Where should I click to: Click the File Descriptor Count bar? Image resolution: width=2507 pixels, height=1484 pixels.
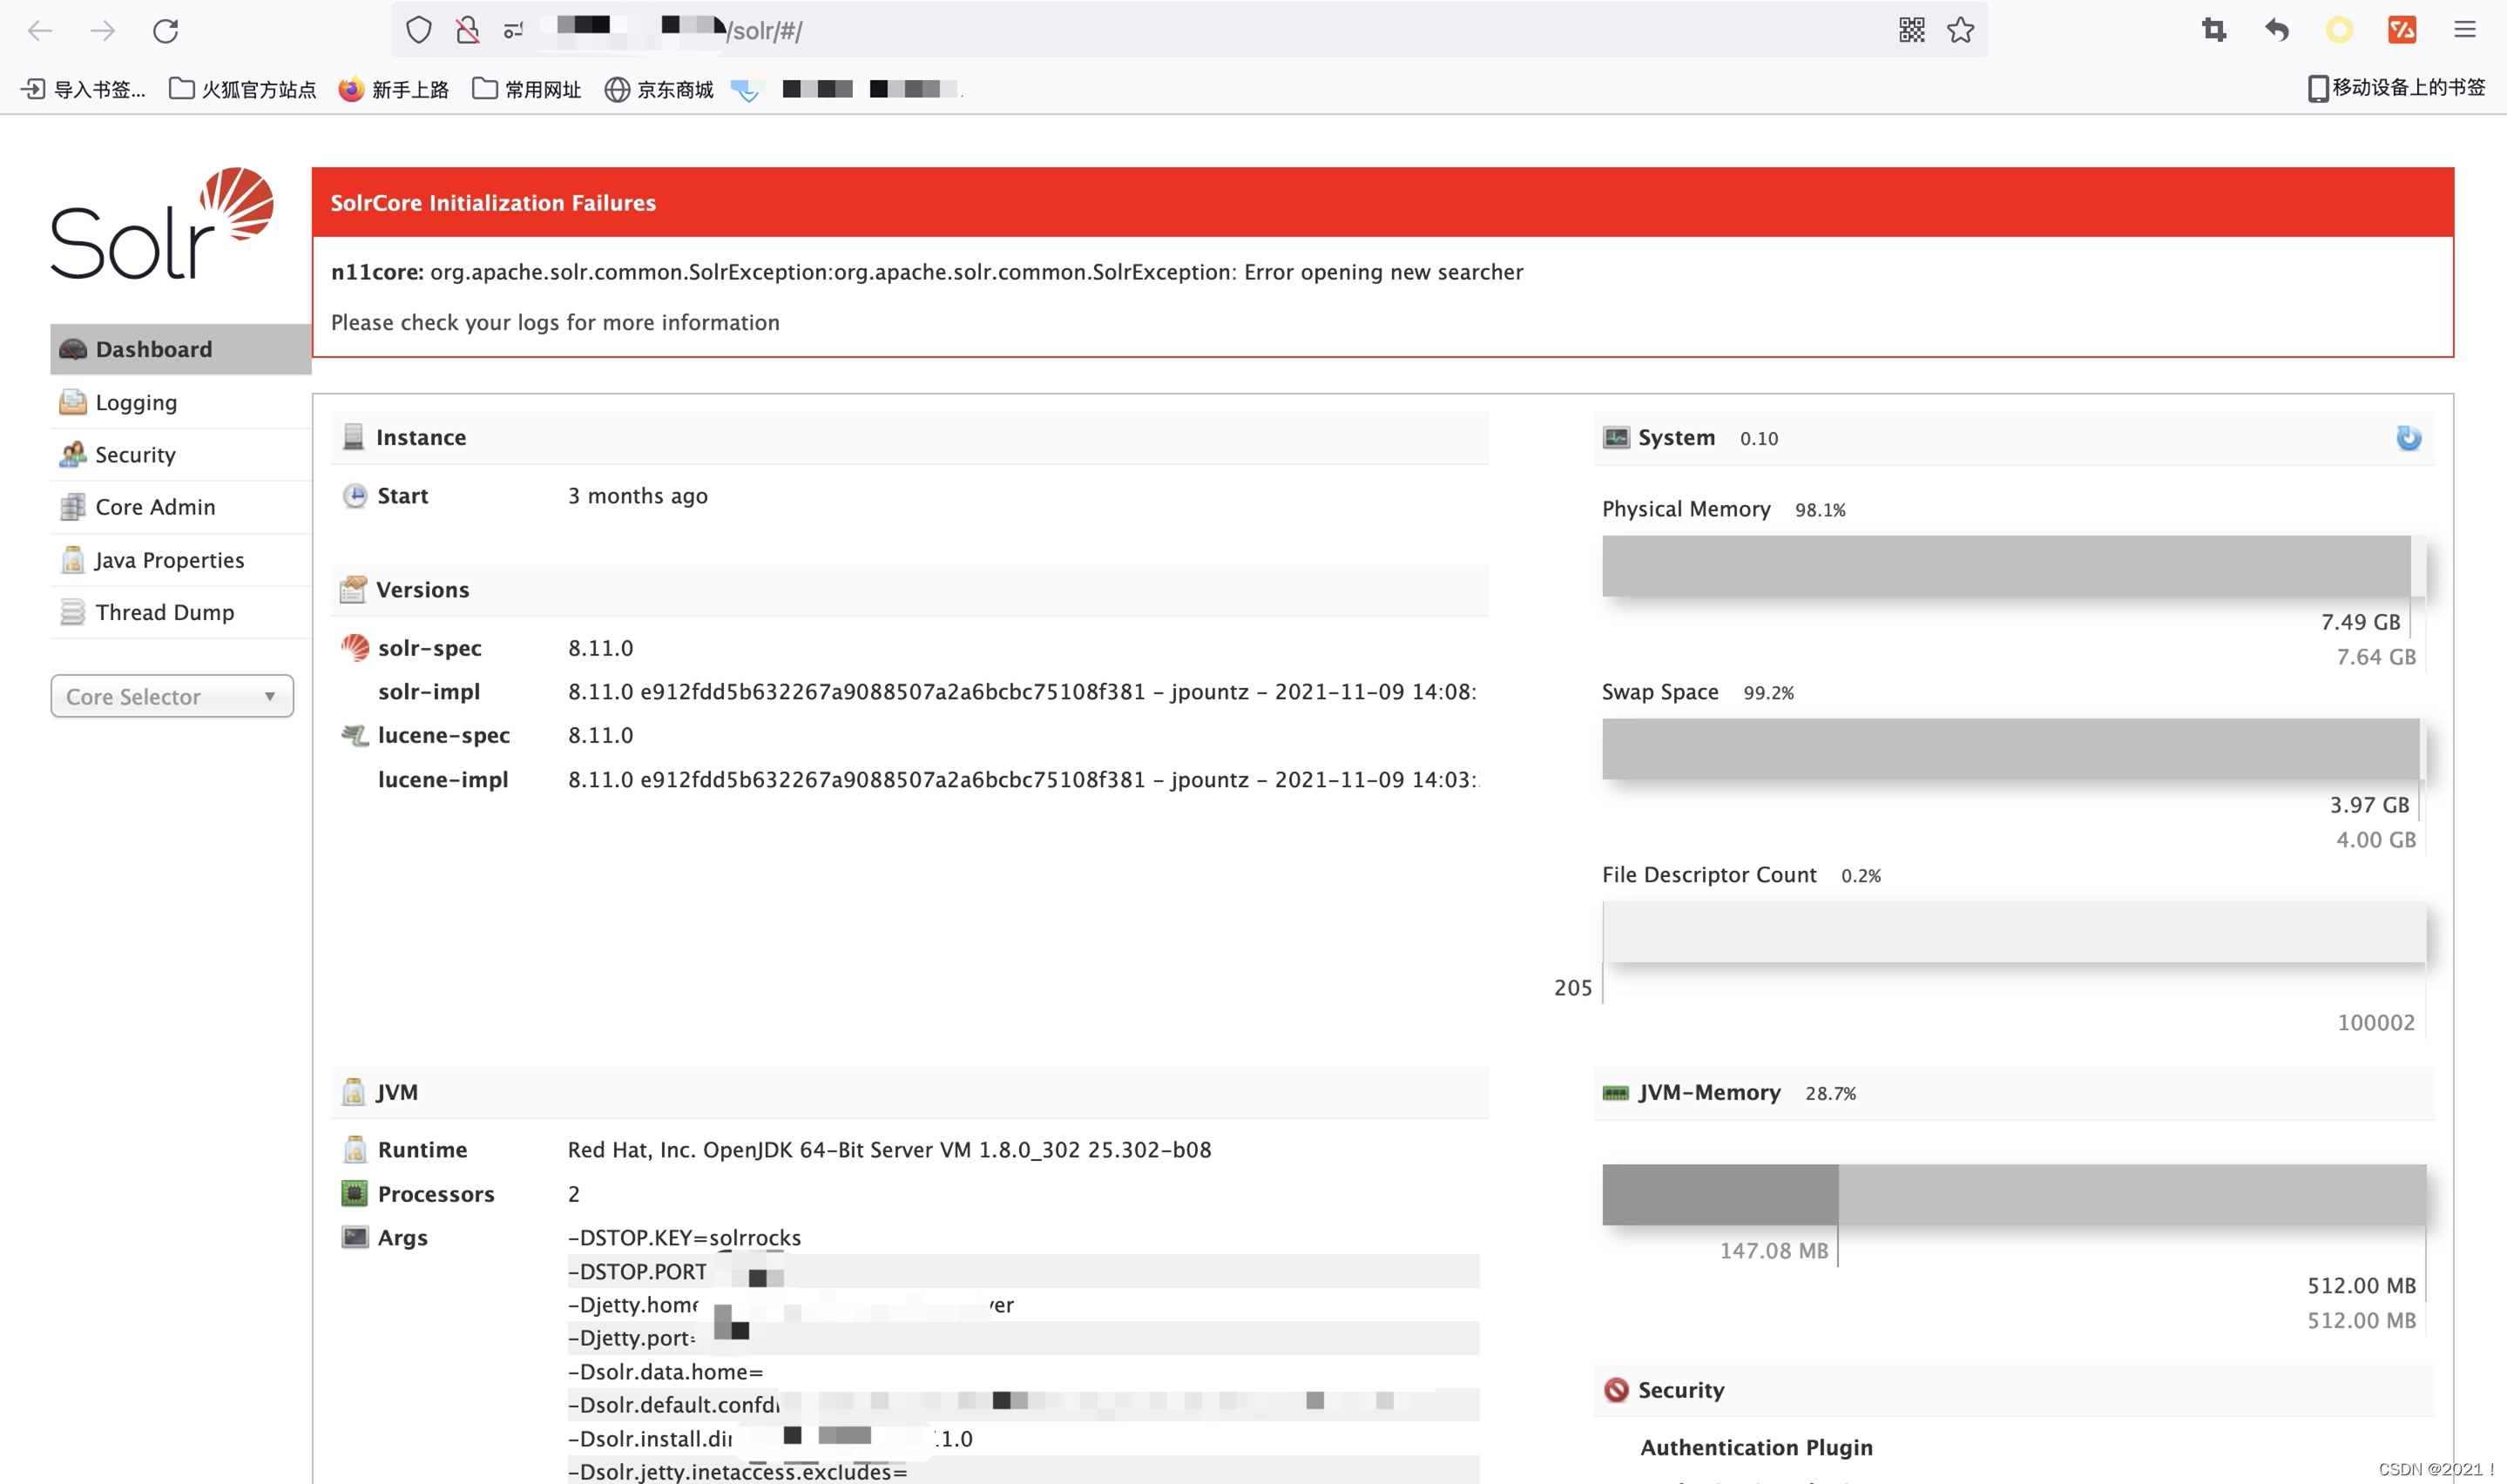coord(2014,932)
